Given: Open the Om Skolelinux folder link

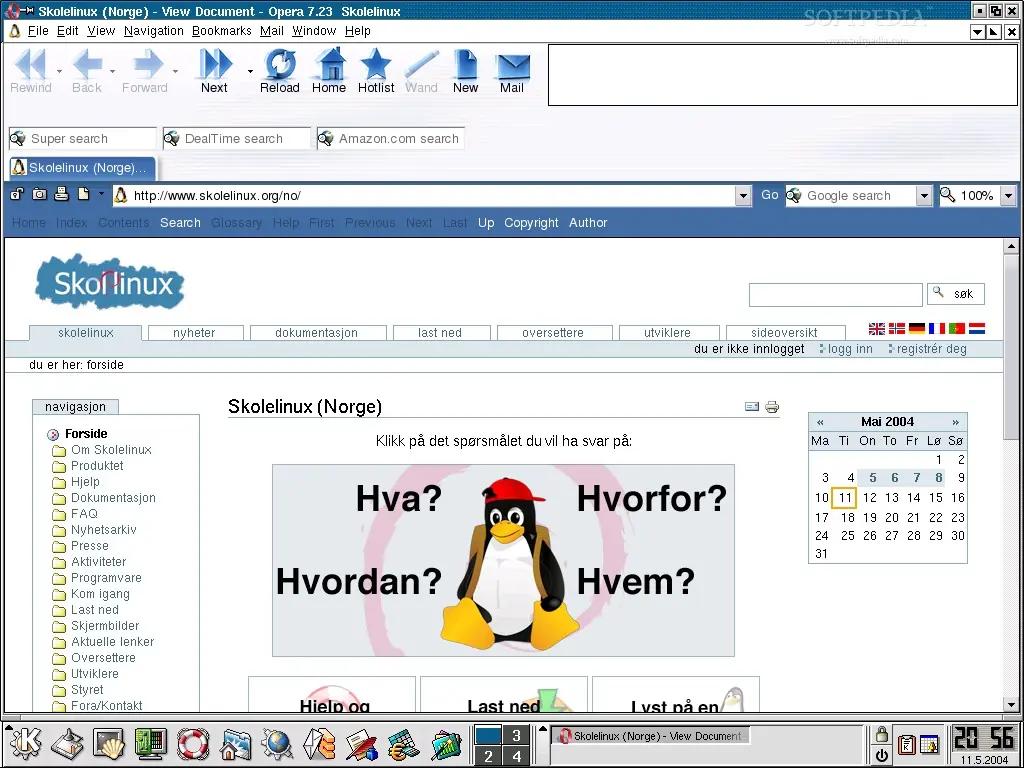Looking at the screenshot, I should pos(111,449).
